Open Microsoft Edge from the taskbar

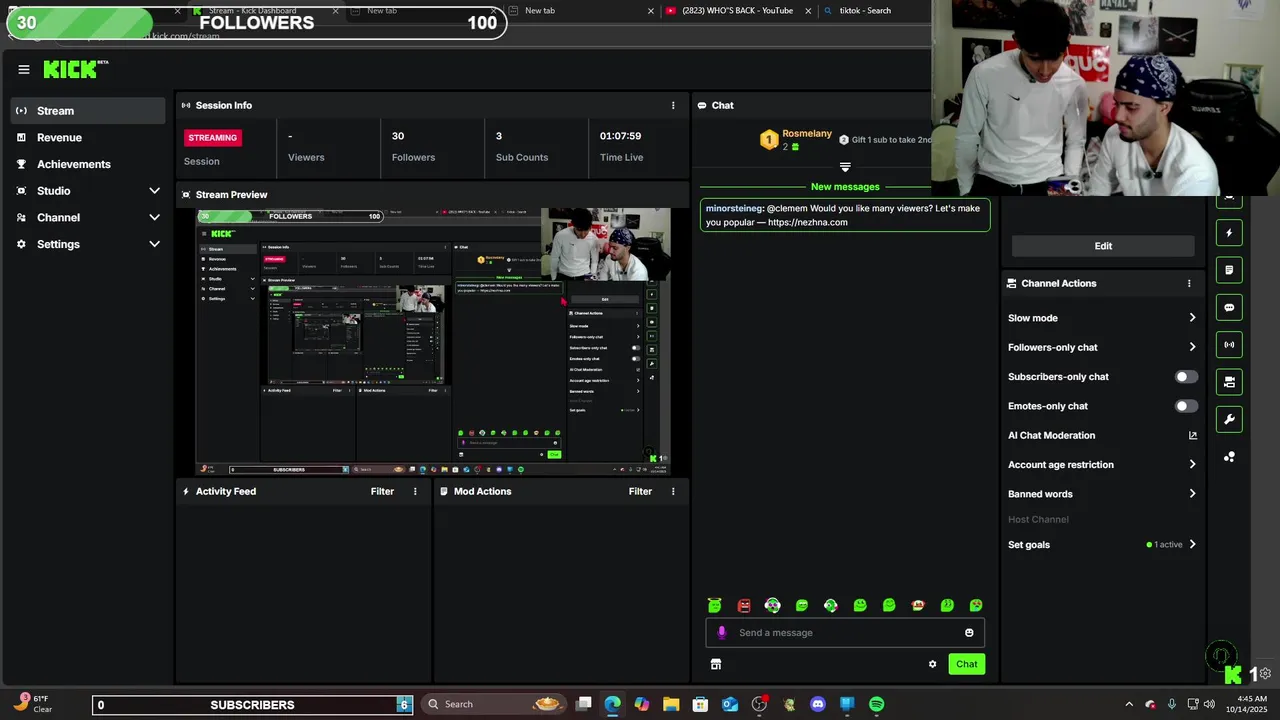tap(612, 704)
